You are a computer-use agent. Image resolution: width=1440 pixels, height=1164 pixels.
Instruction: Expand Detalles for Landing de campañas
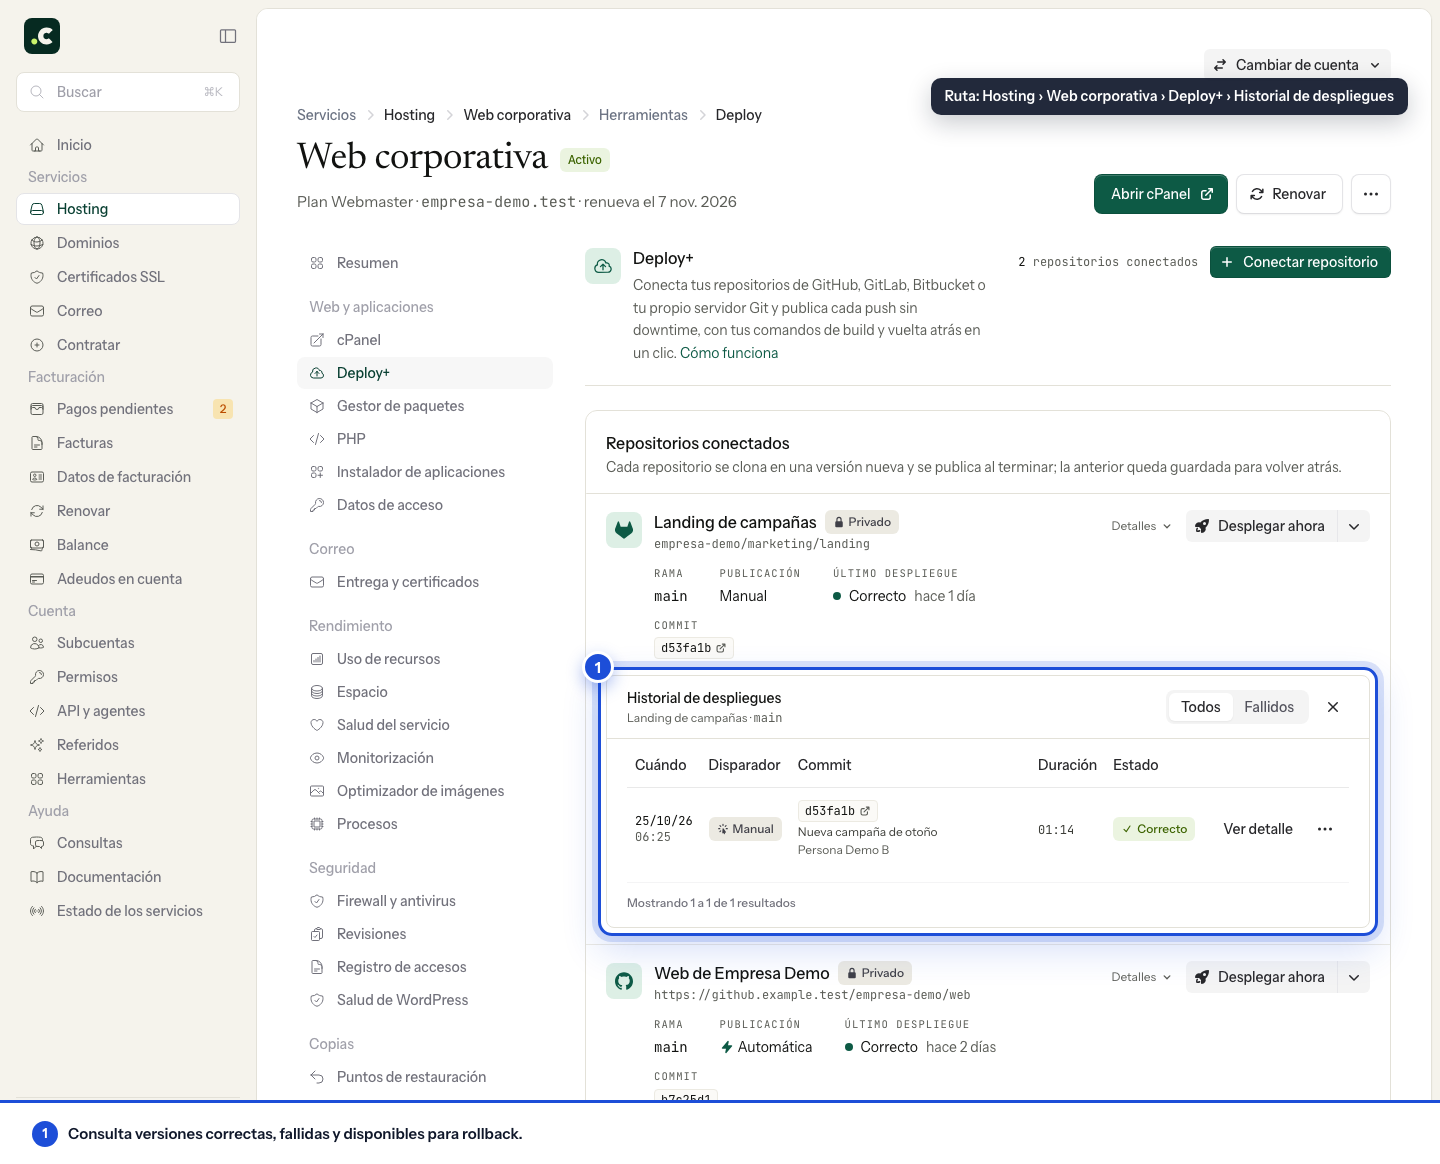(1141, 526)
